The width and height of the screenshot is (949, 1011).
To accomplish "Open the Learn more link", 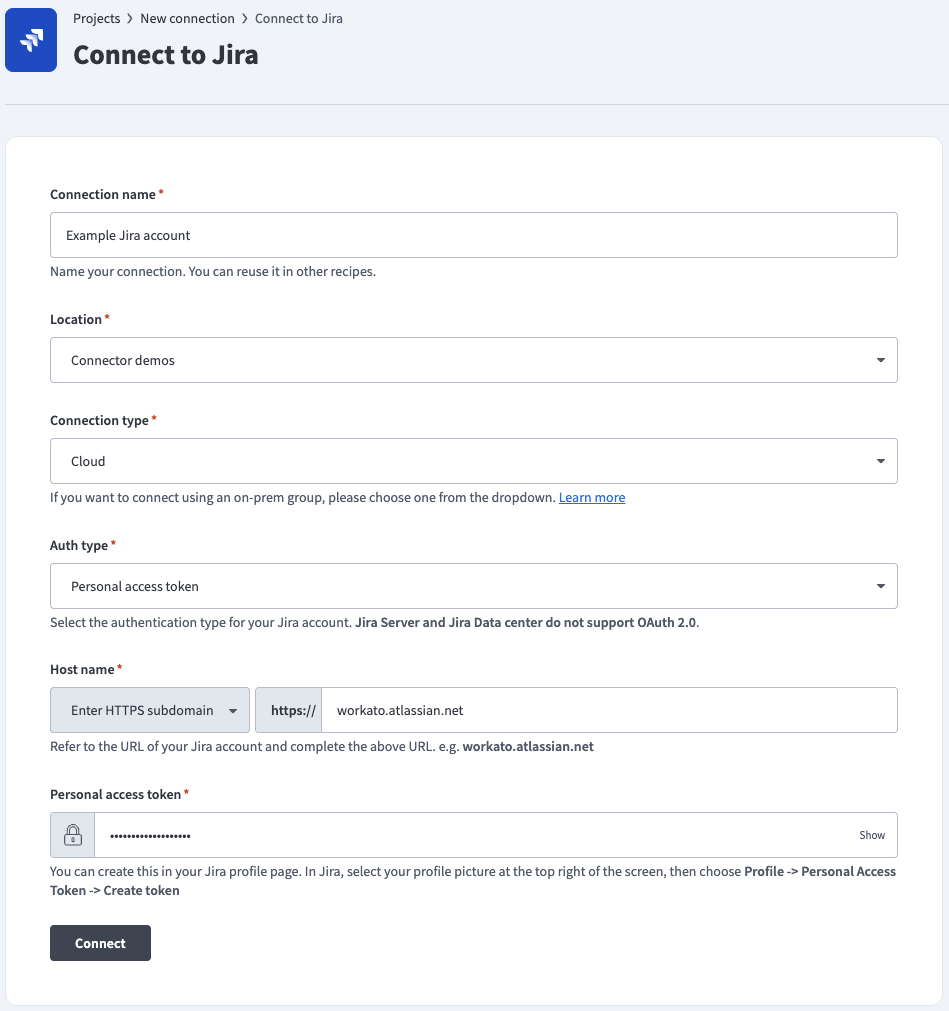I will [x=591, y=497].
